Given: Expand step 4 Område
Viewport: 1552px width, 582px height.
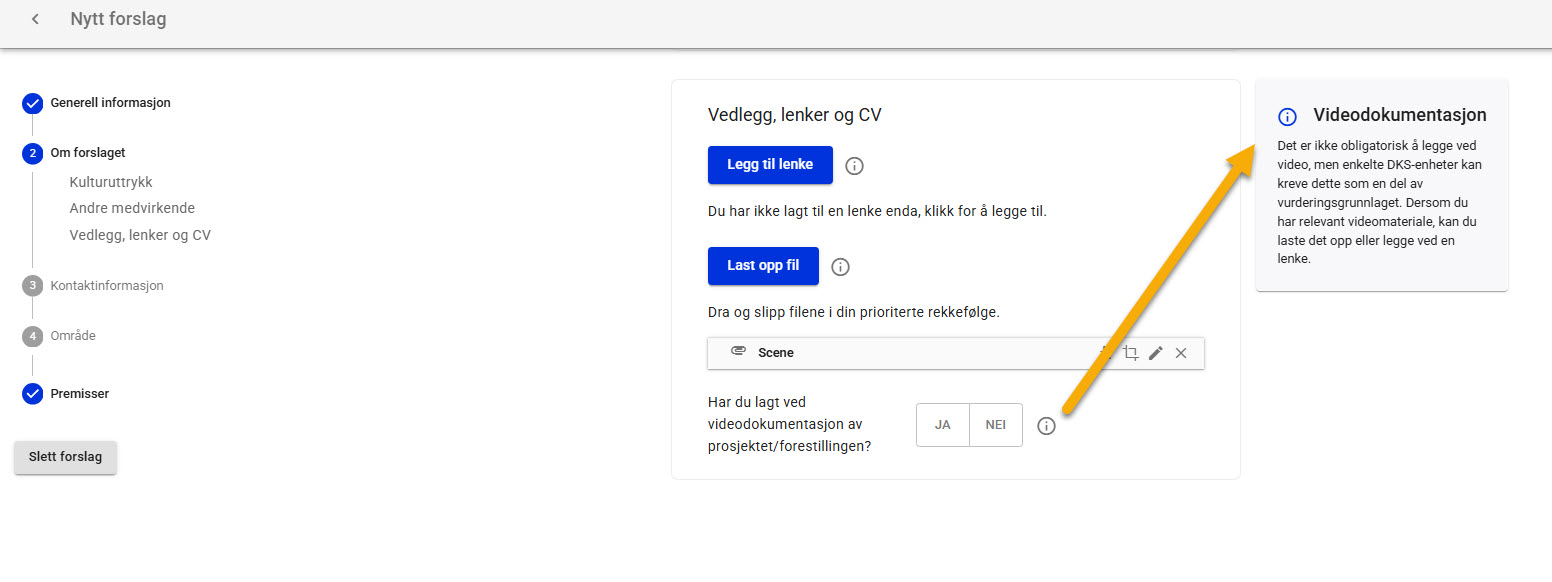Looking at the screenshot, I should click(x=73, y=336).
